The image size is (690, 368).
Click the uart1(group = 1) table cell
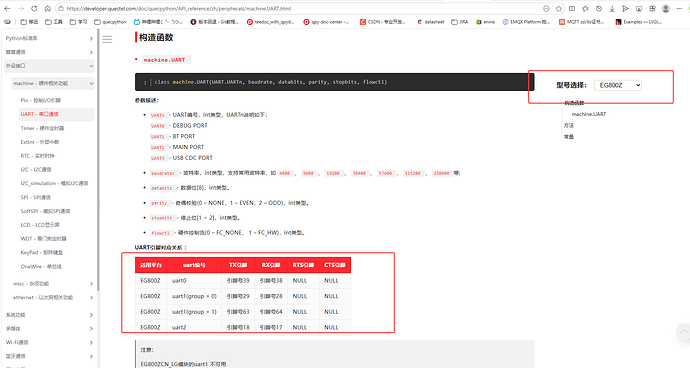tap(194, 312)
